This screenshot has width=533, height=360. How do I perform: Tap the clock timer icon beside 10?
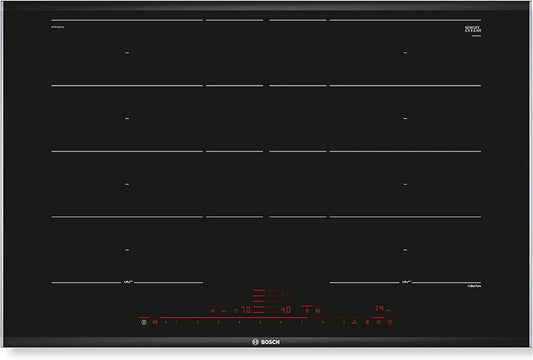point(236,311)
